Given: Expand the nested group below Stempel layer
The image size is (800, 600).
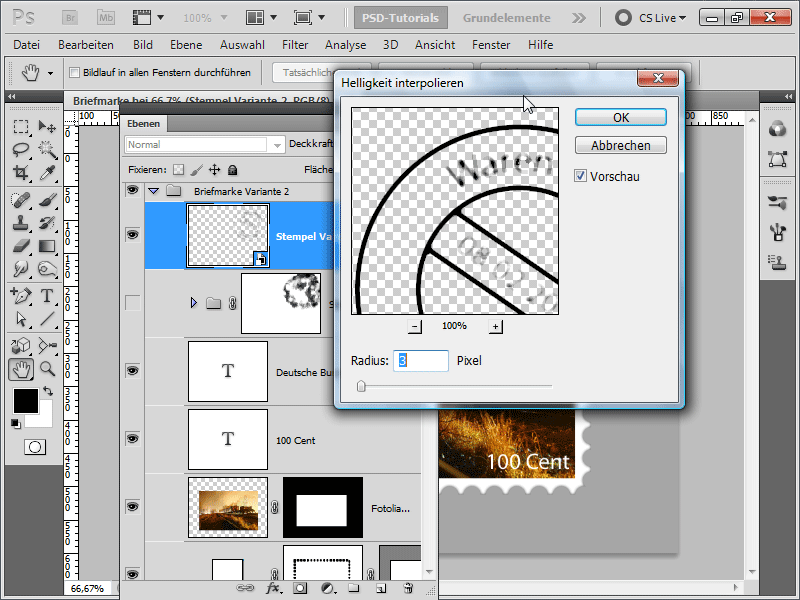Looking at the screenshot, I should coord(193,303).
